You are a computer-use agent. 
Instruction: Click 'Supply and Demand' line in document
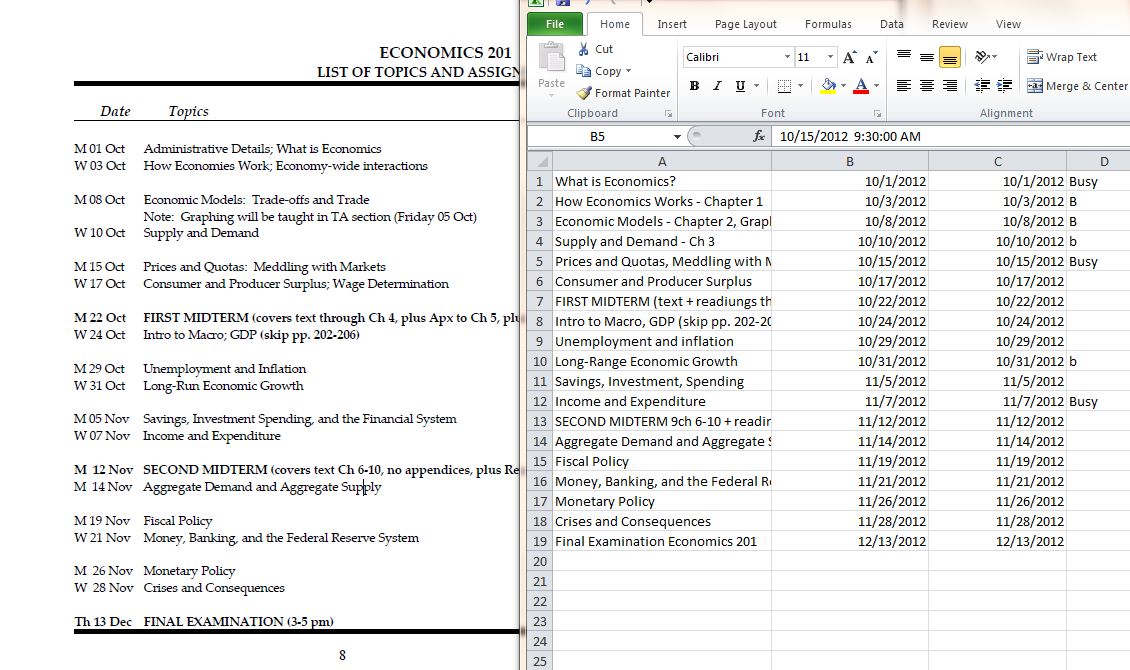pos(200,233)
